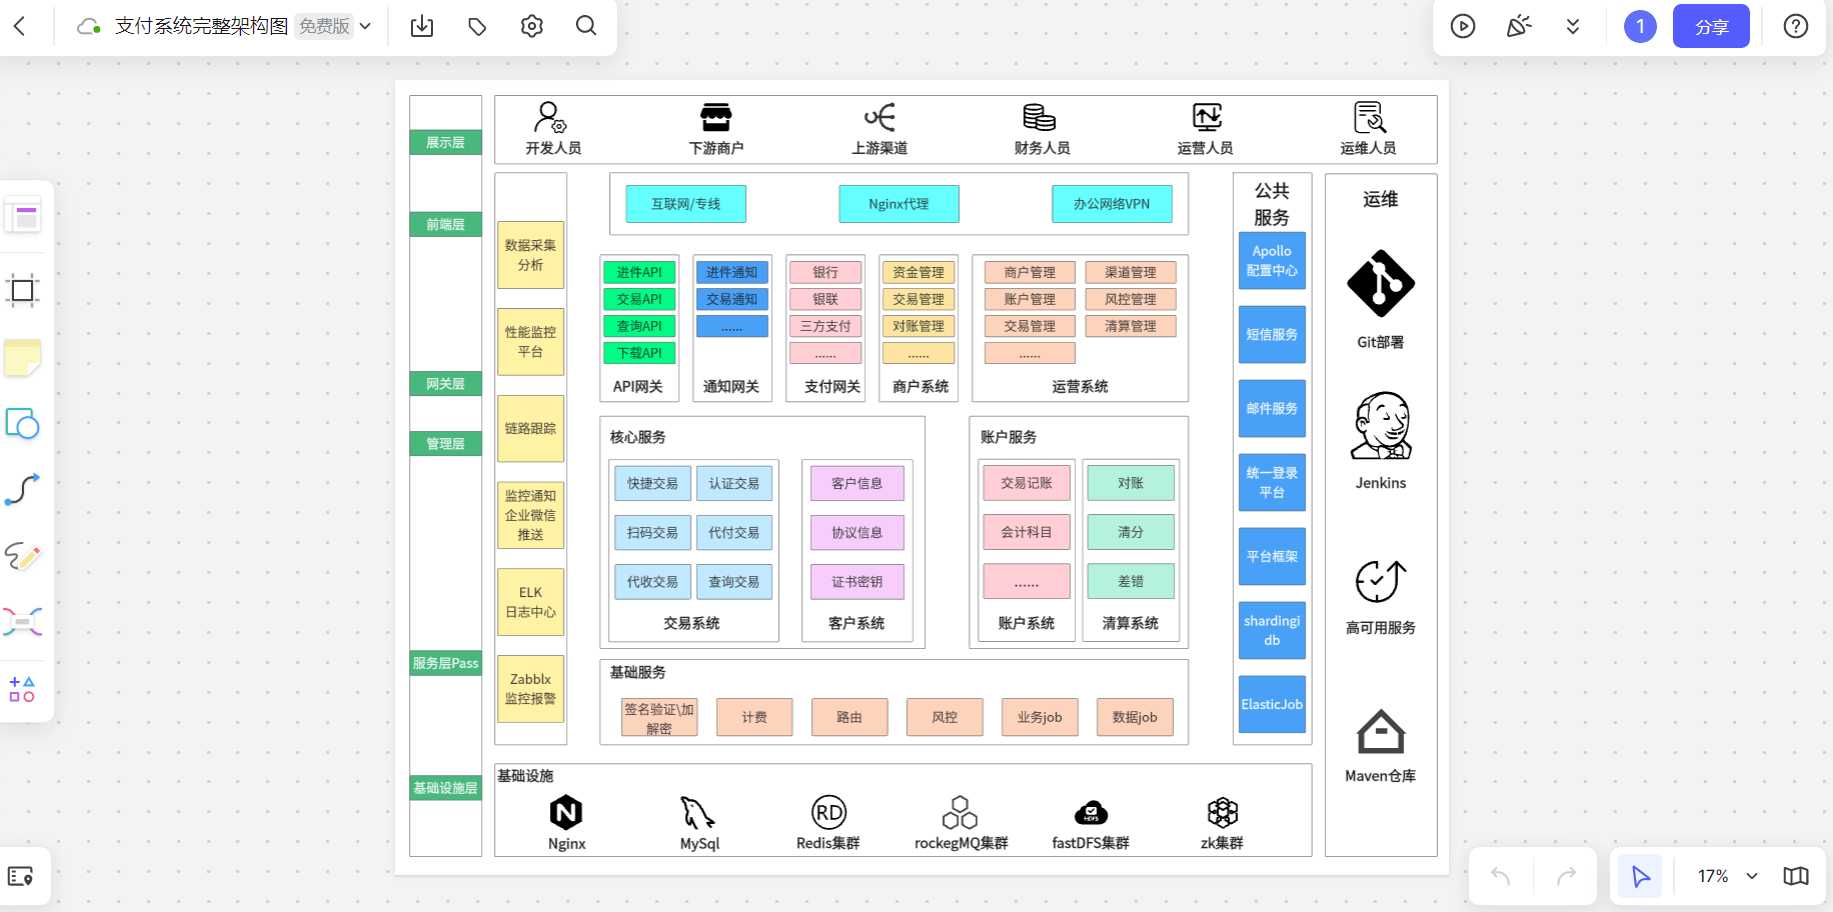Viewport: 1833px width, 912px height.
Task: Select the Apollo 配置中心 blue box
Action: pos(1272,261)
